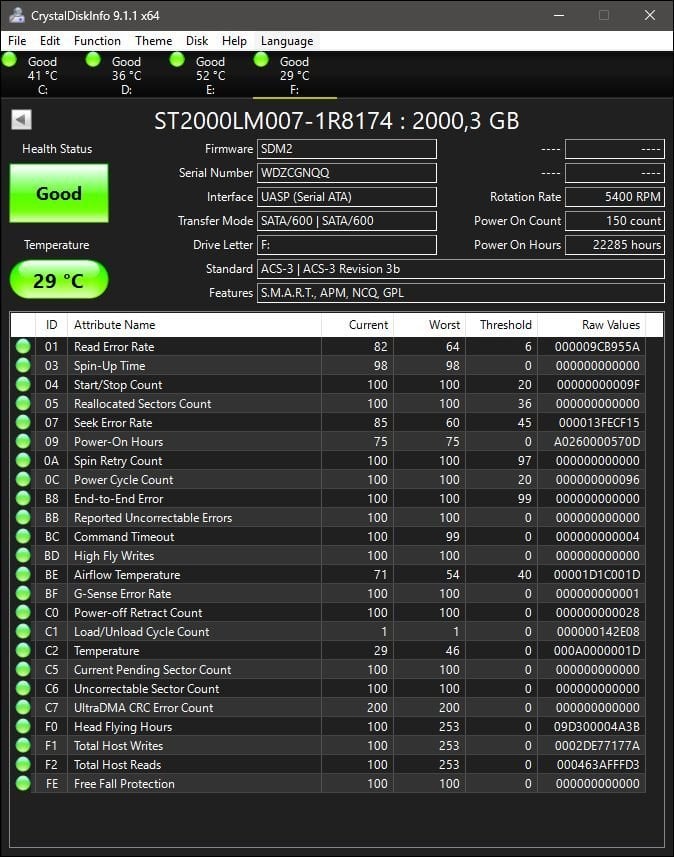The width and height of the screenshot is (674, 857).
Task: Click green status dot for Spin-Up Time
Action: (23, 366)
